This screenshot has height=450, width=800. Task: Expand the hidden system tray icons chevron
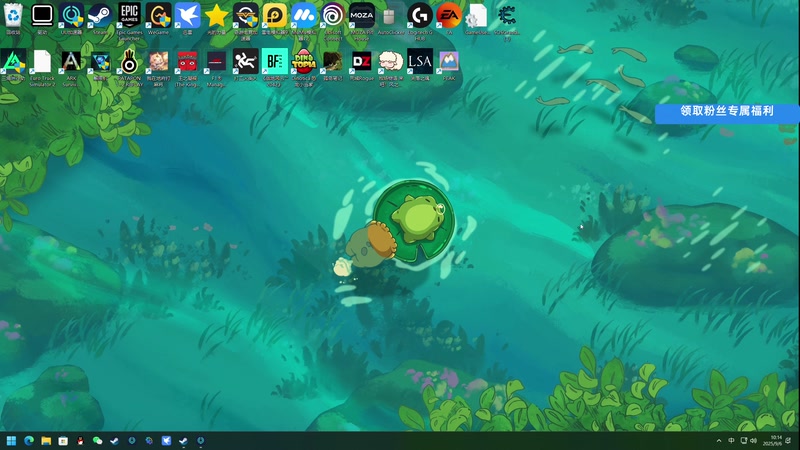719,441
